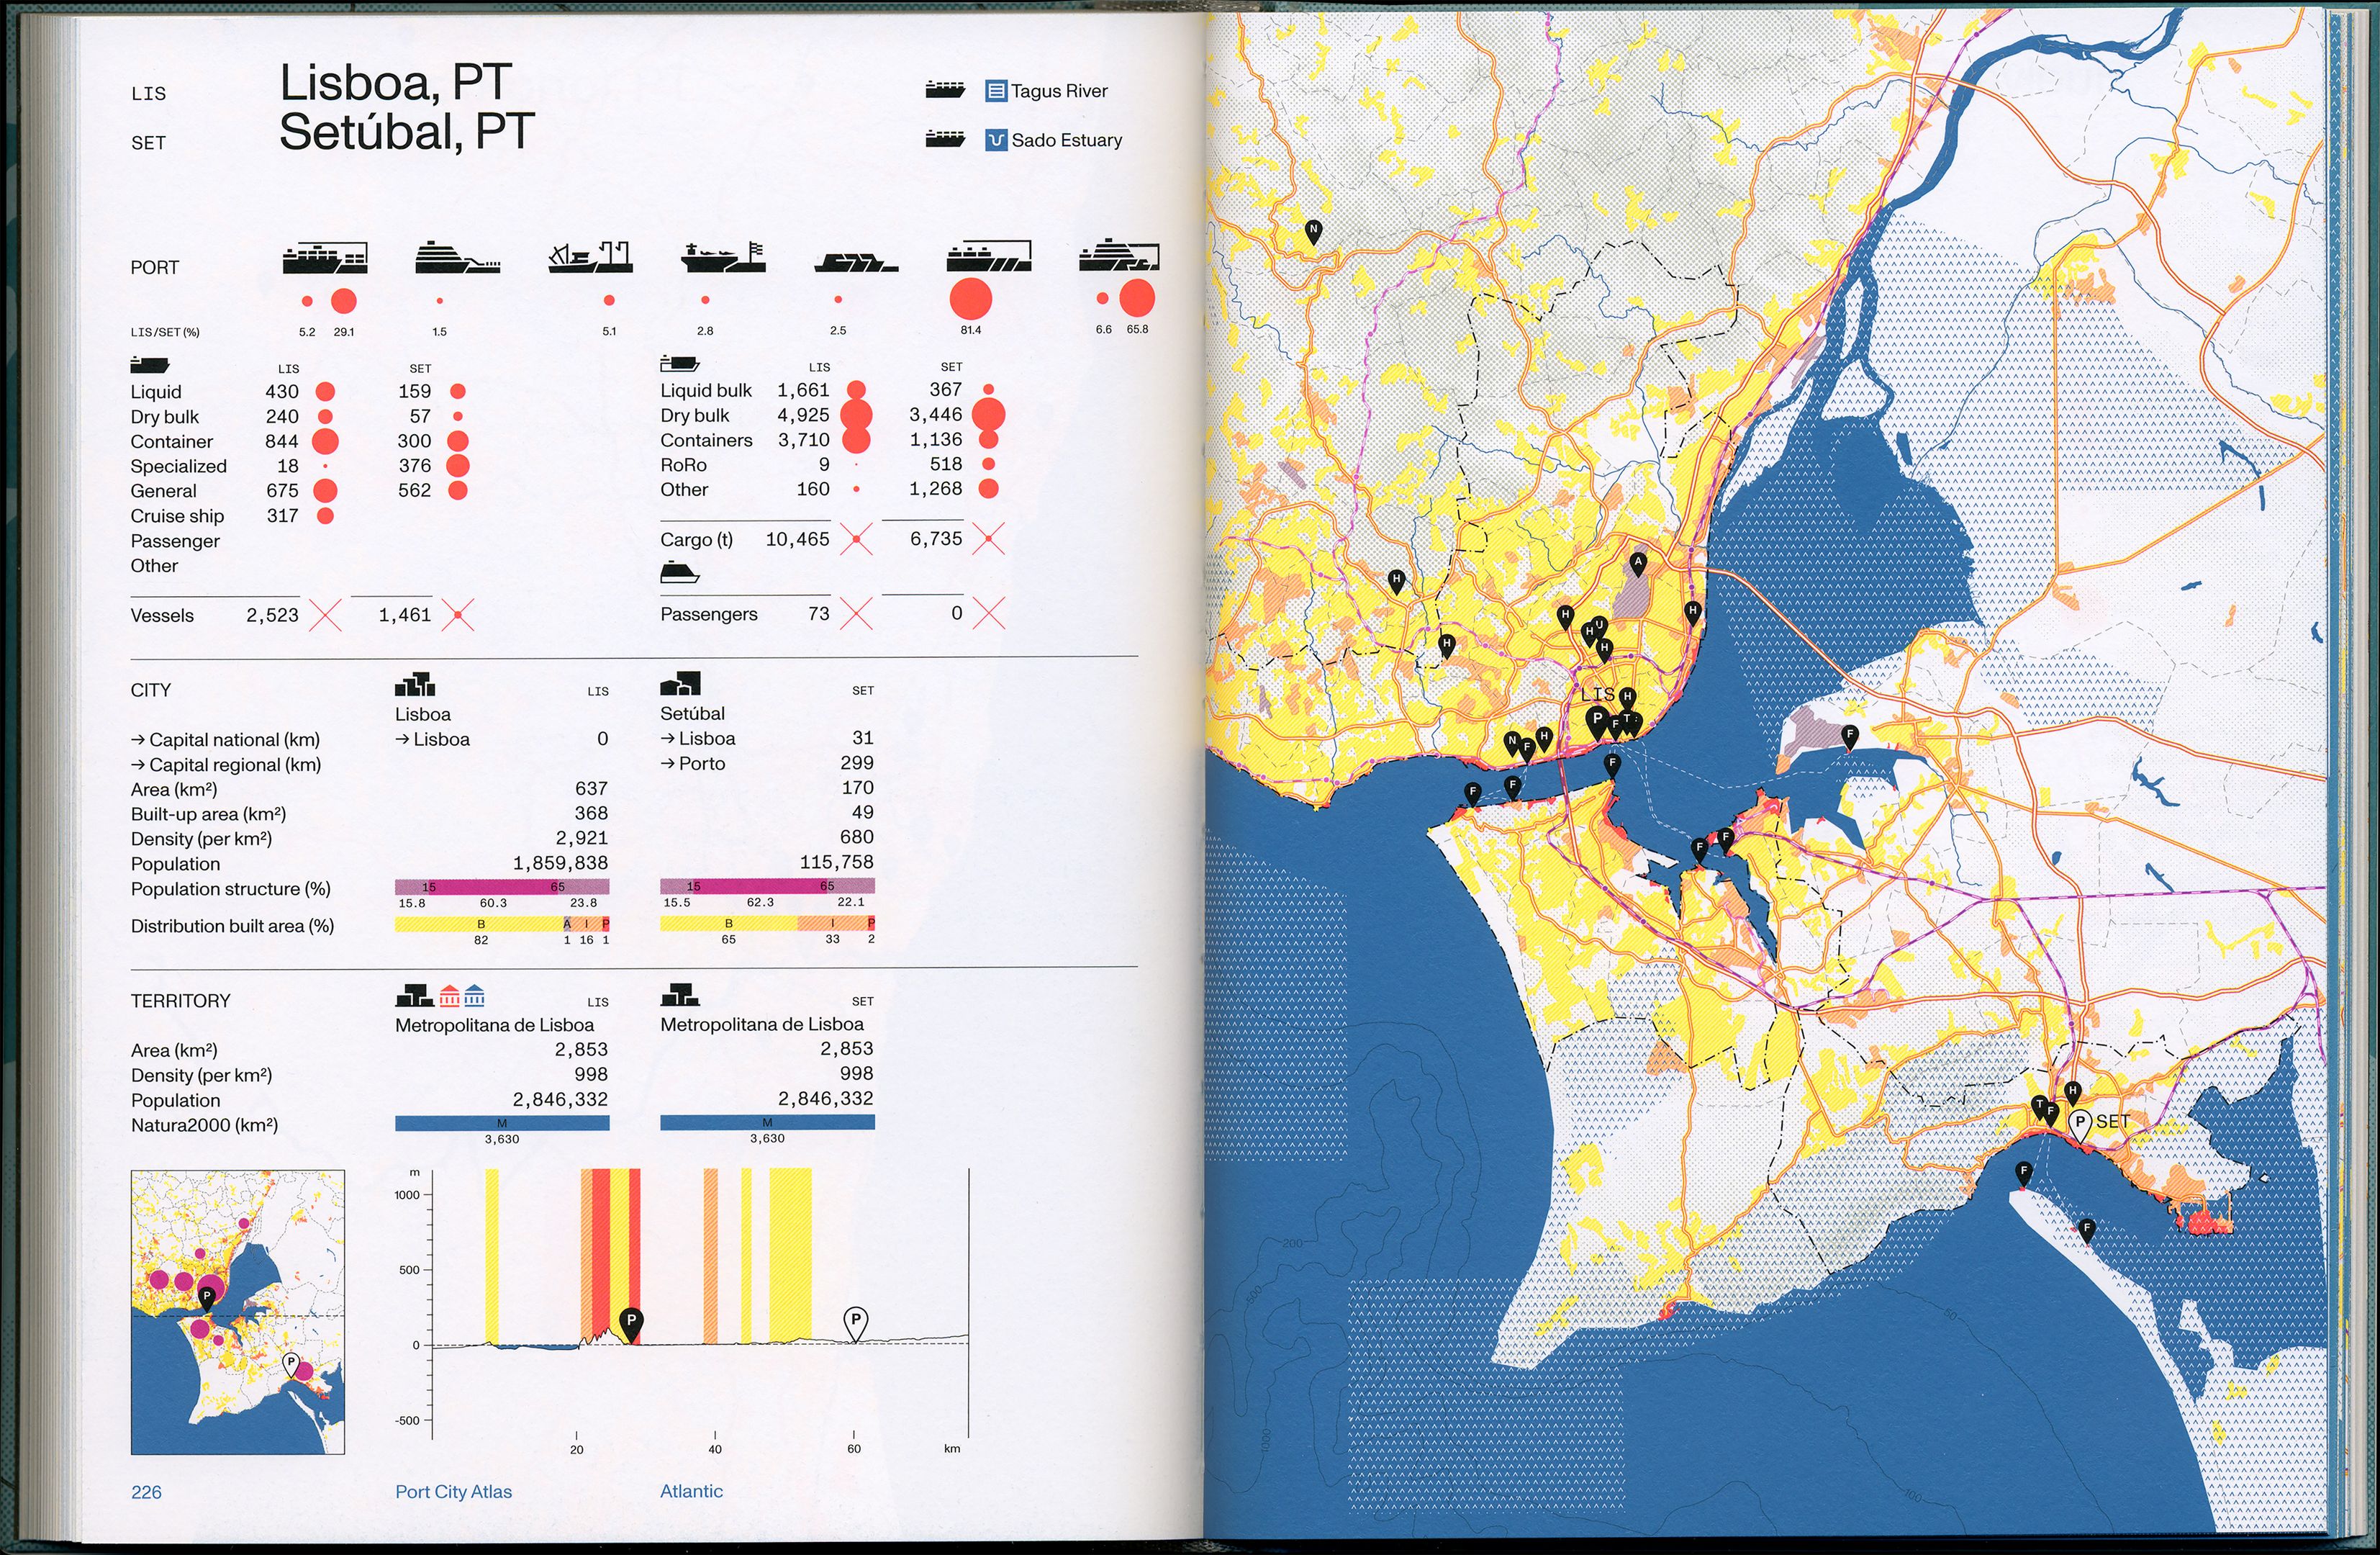Open the small overview map thumbnail
2380x1555 pixels.
238,1311
